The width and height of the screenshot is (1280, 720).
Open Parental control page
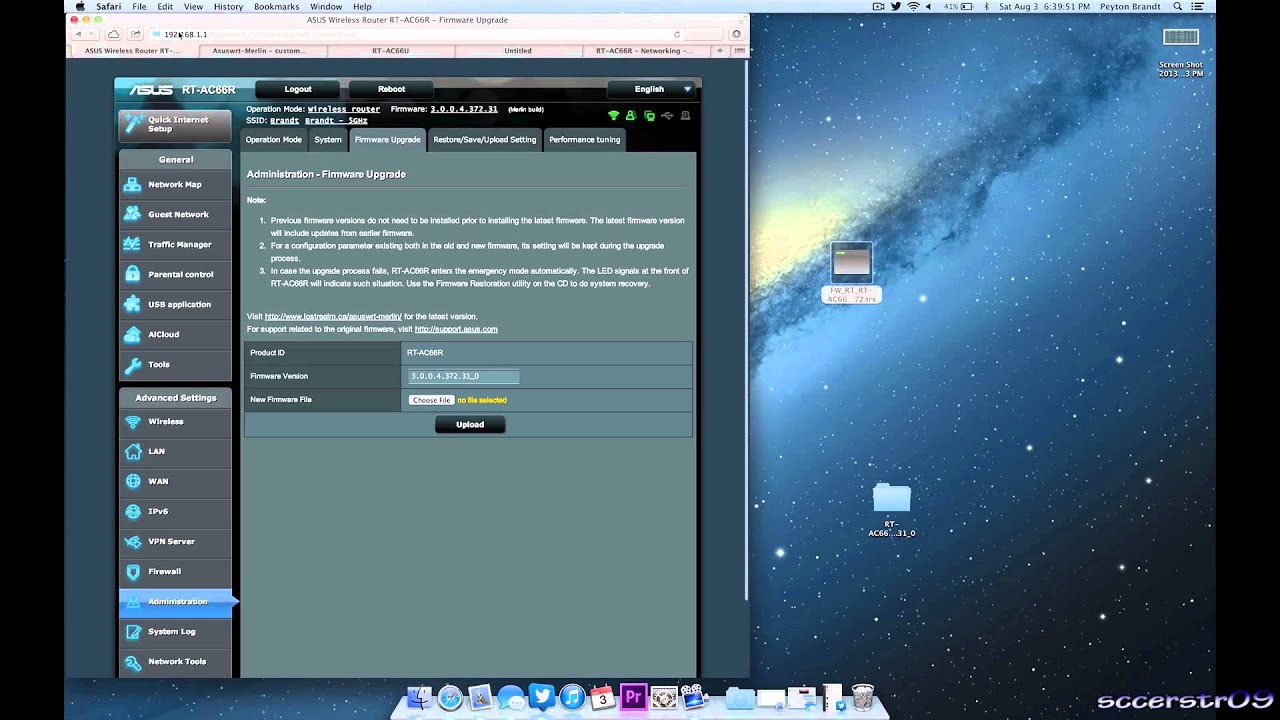pos(175,274)
